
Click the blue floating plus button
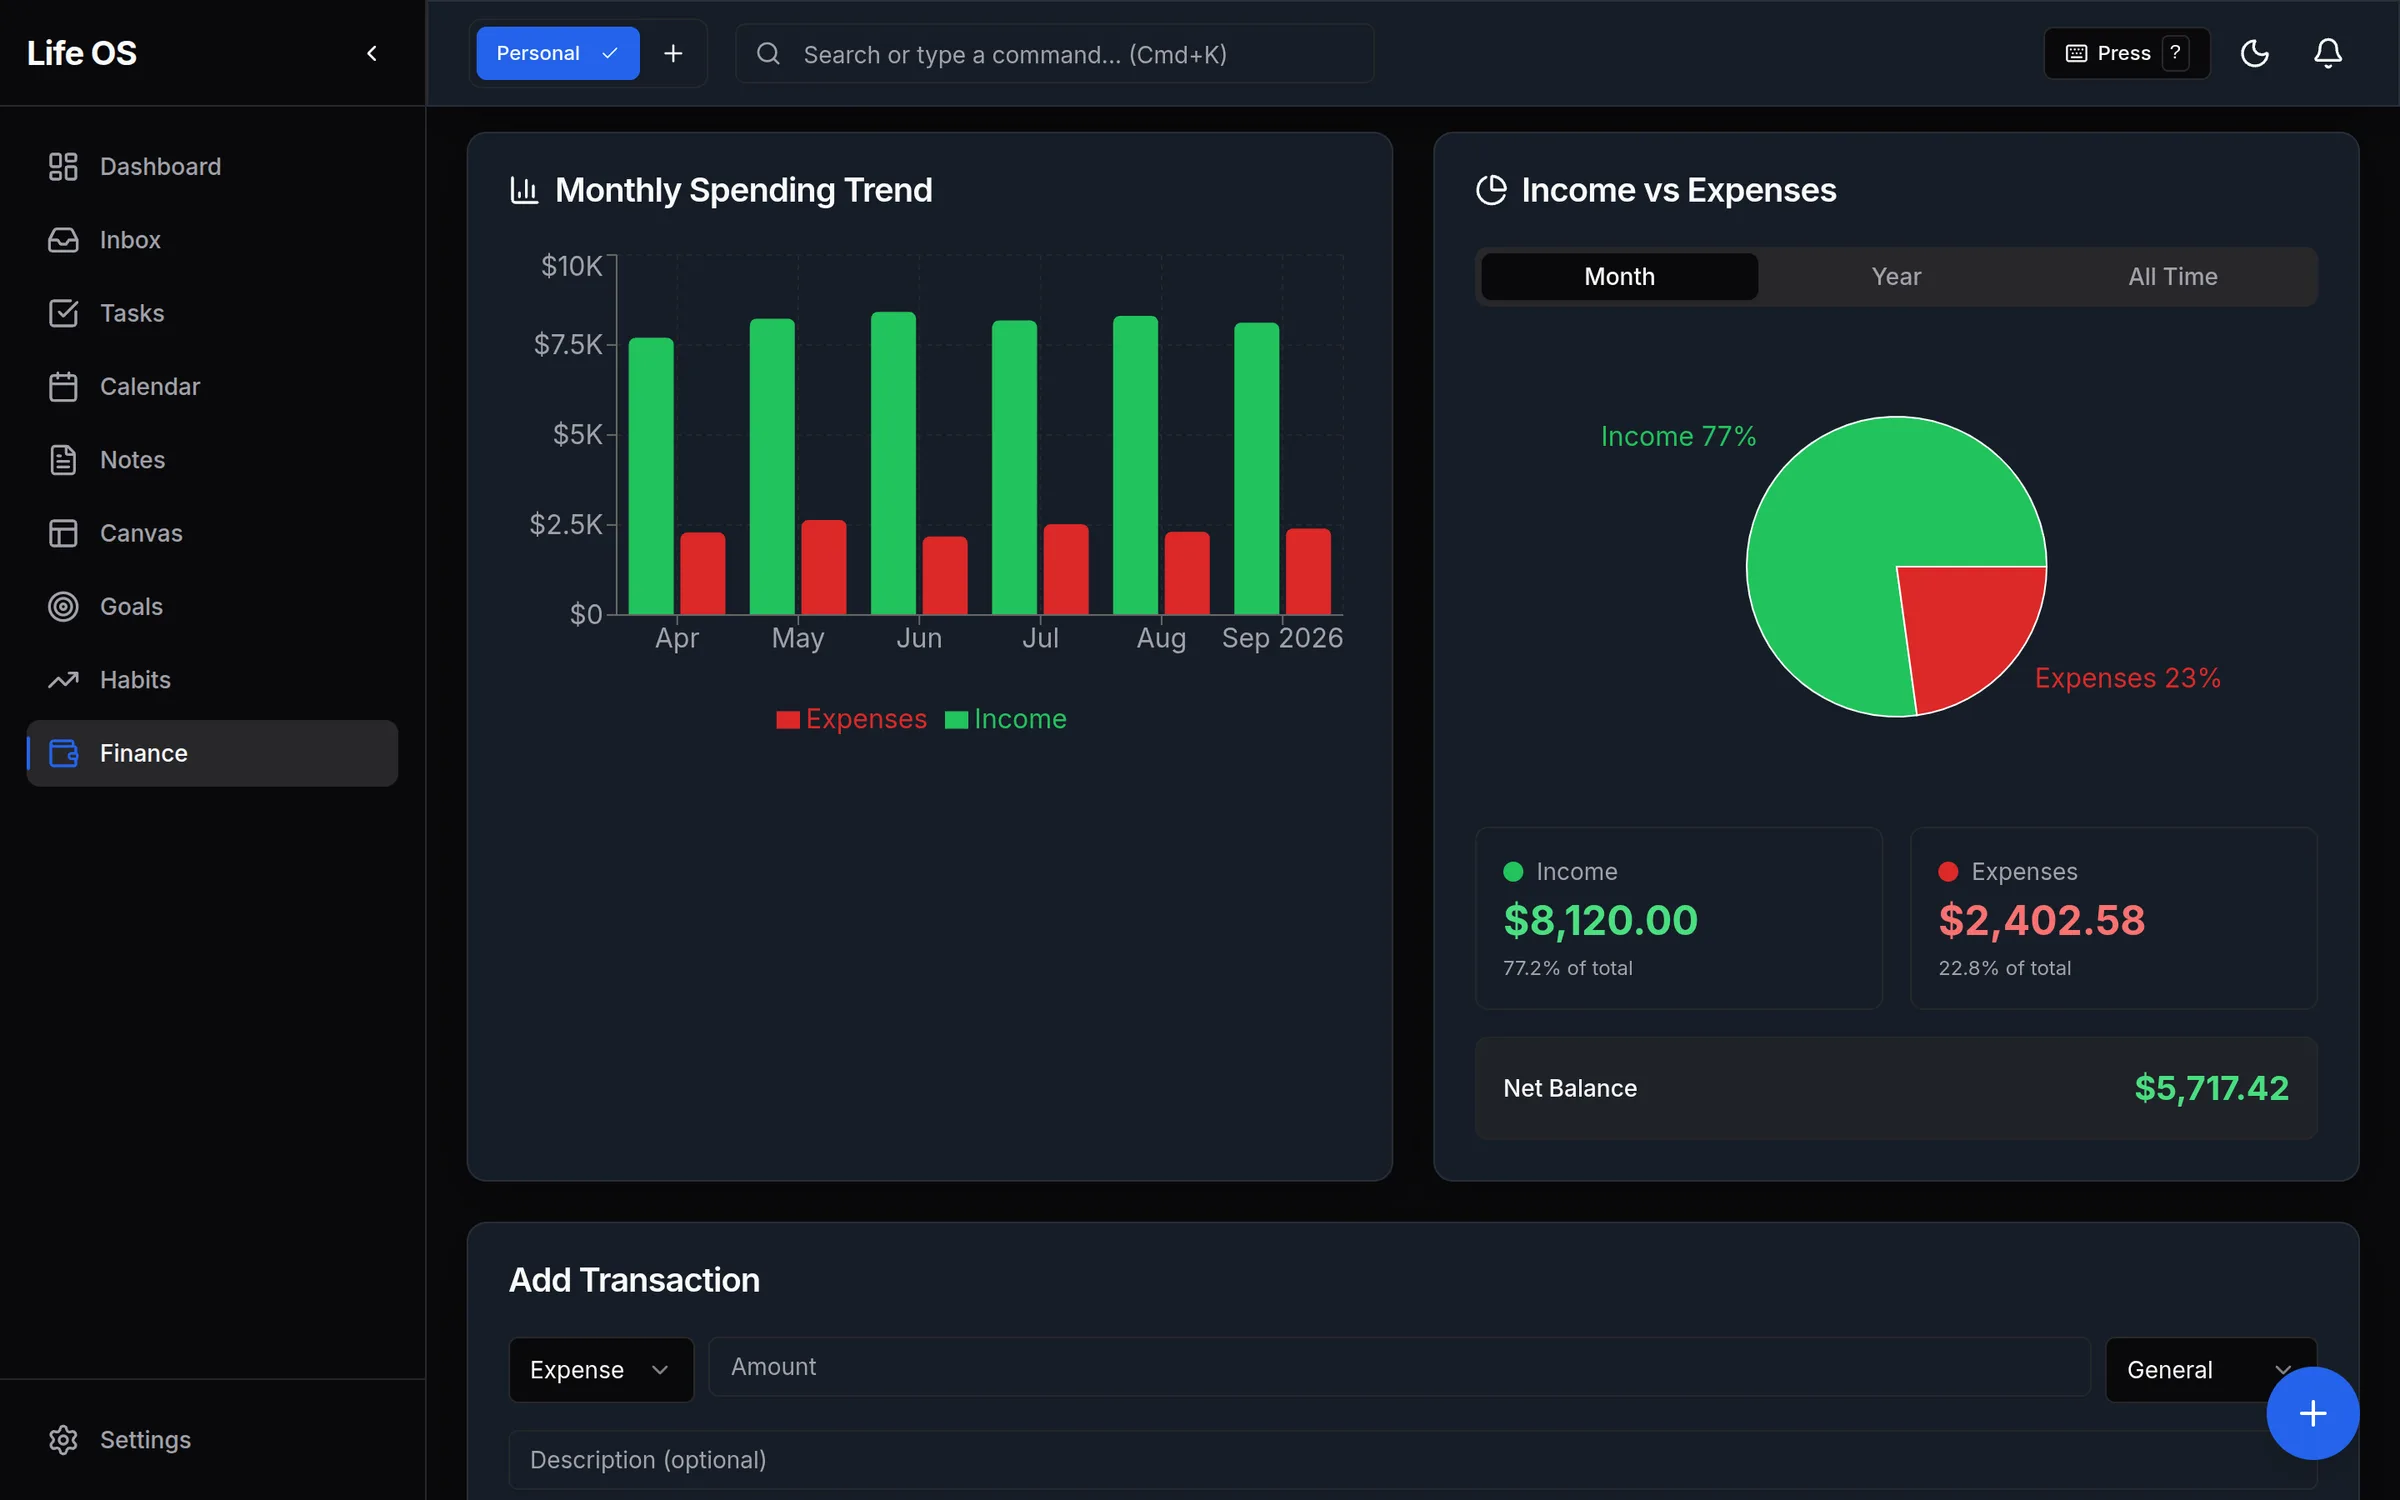pos(2312,1413)
